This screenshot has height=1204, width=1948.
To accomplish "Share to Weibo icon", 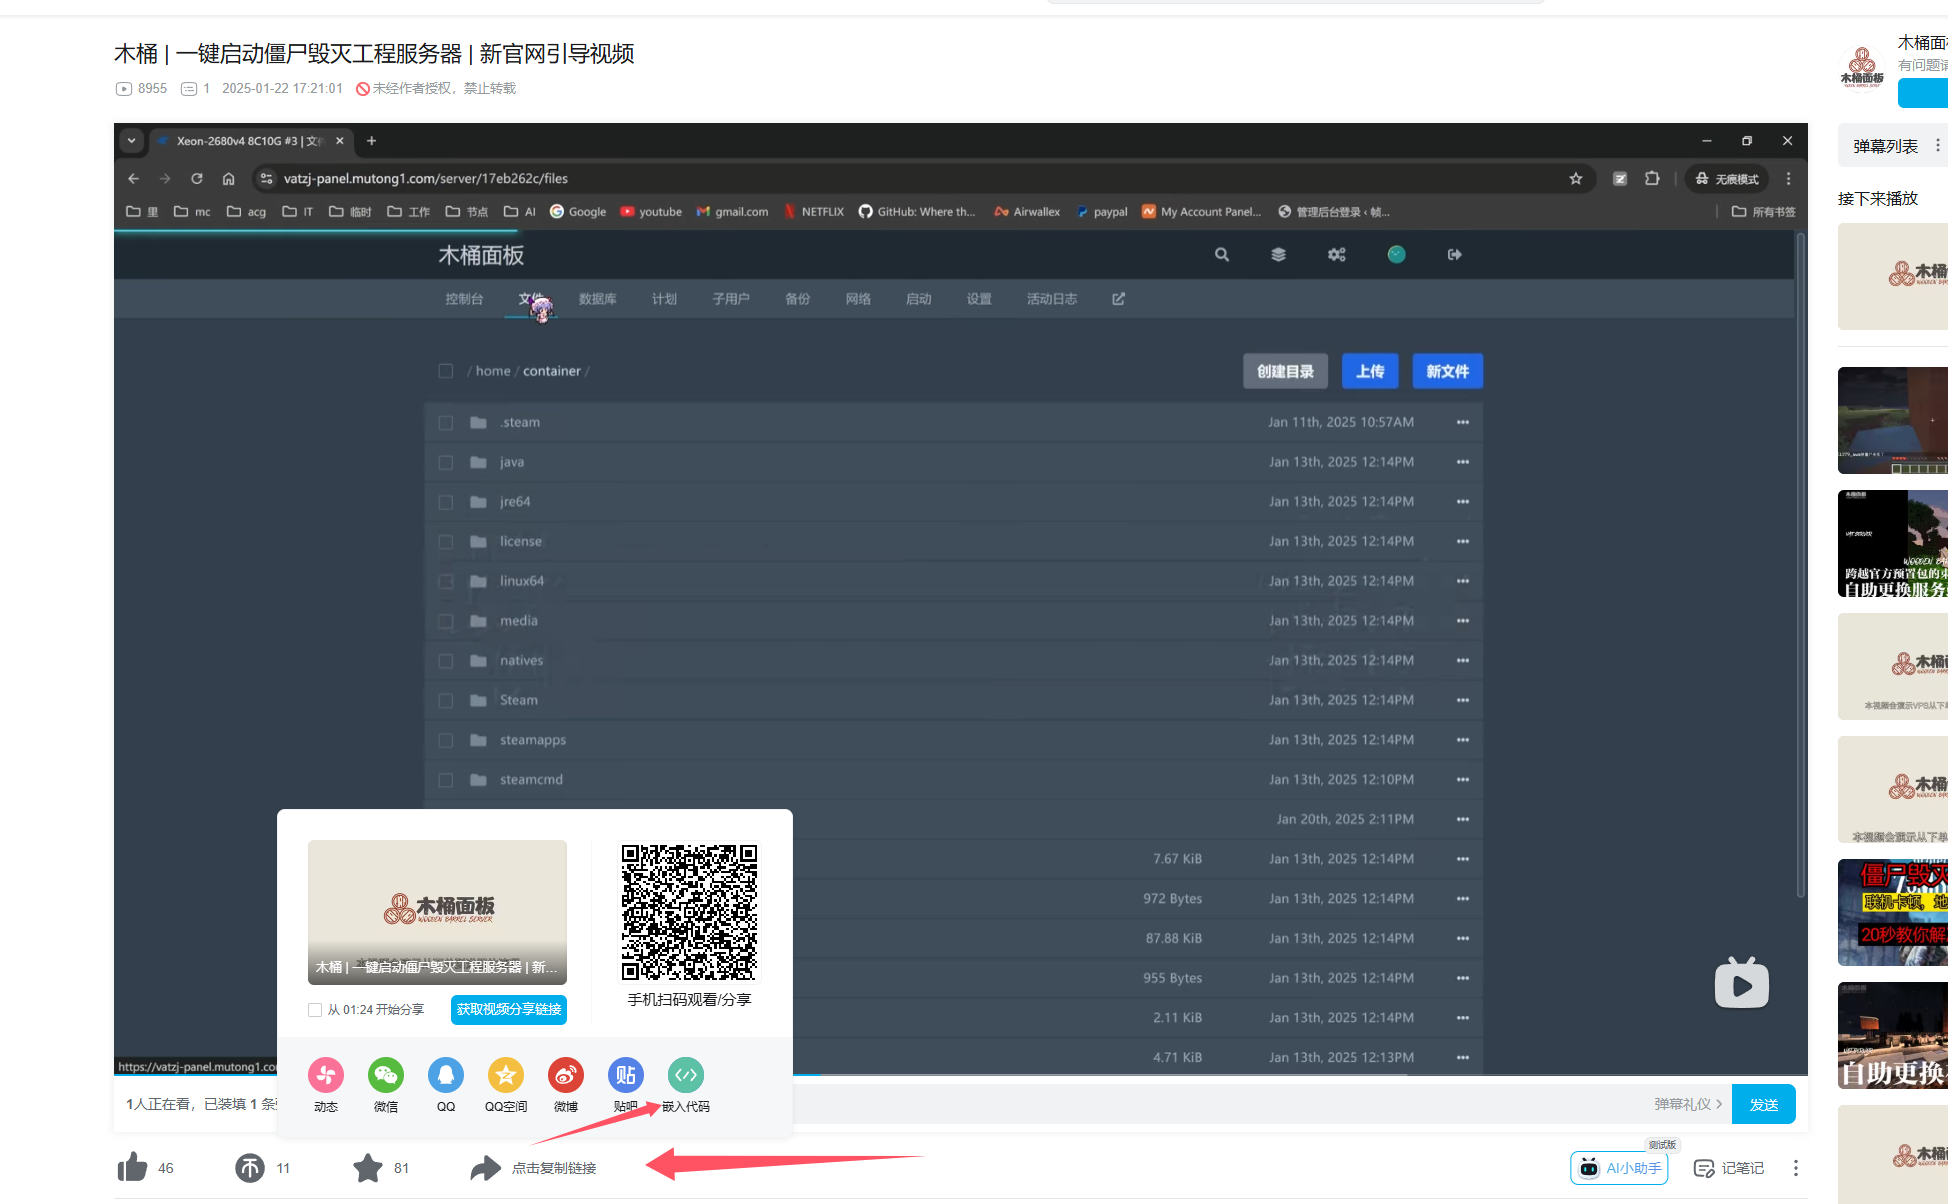I will pos(566,1075).
